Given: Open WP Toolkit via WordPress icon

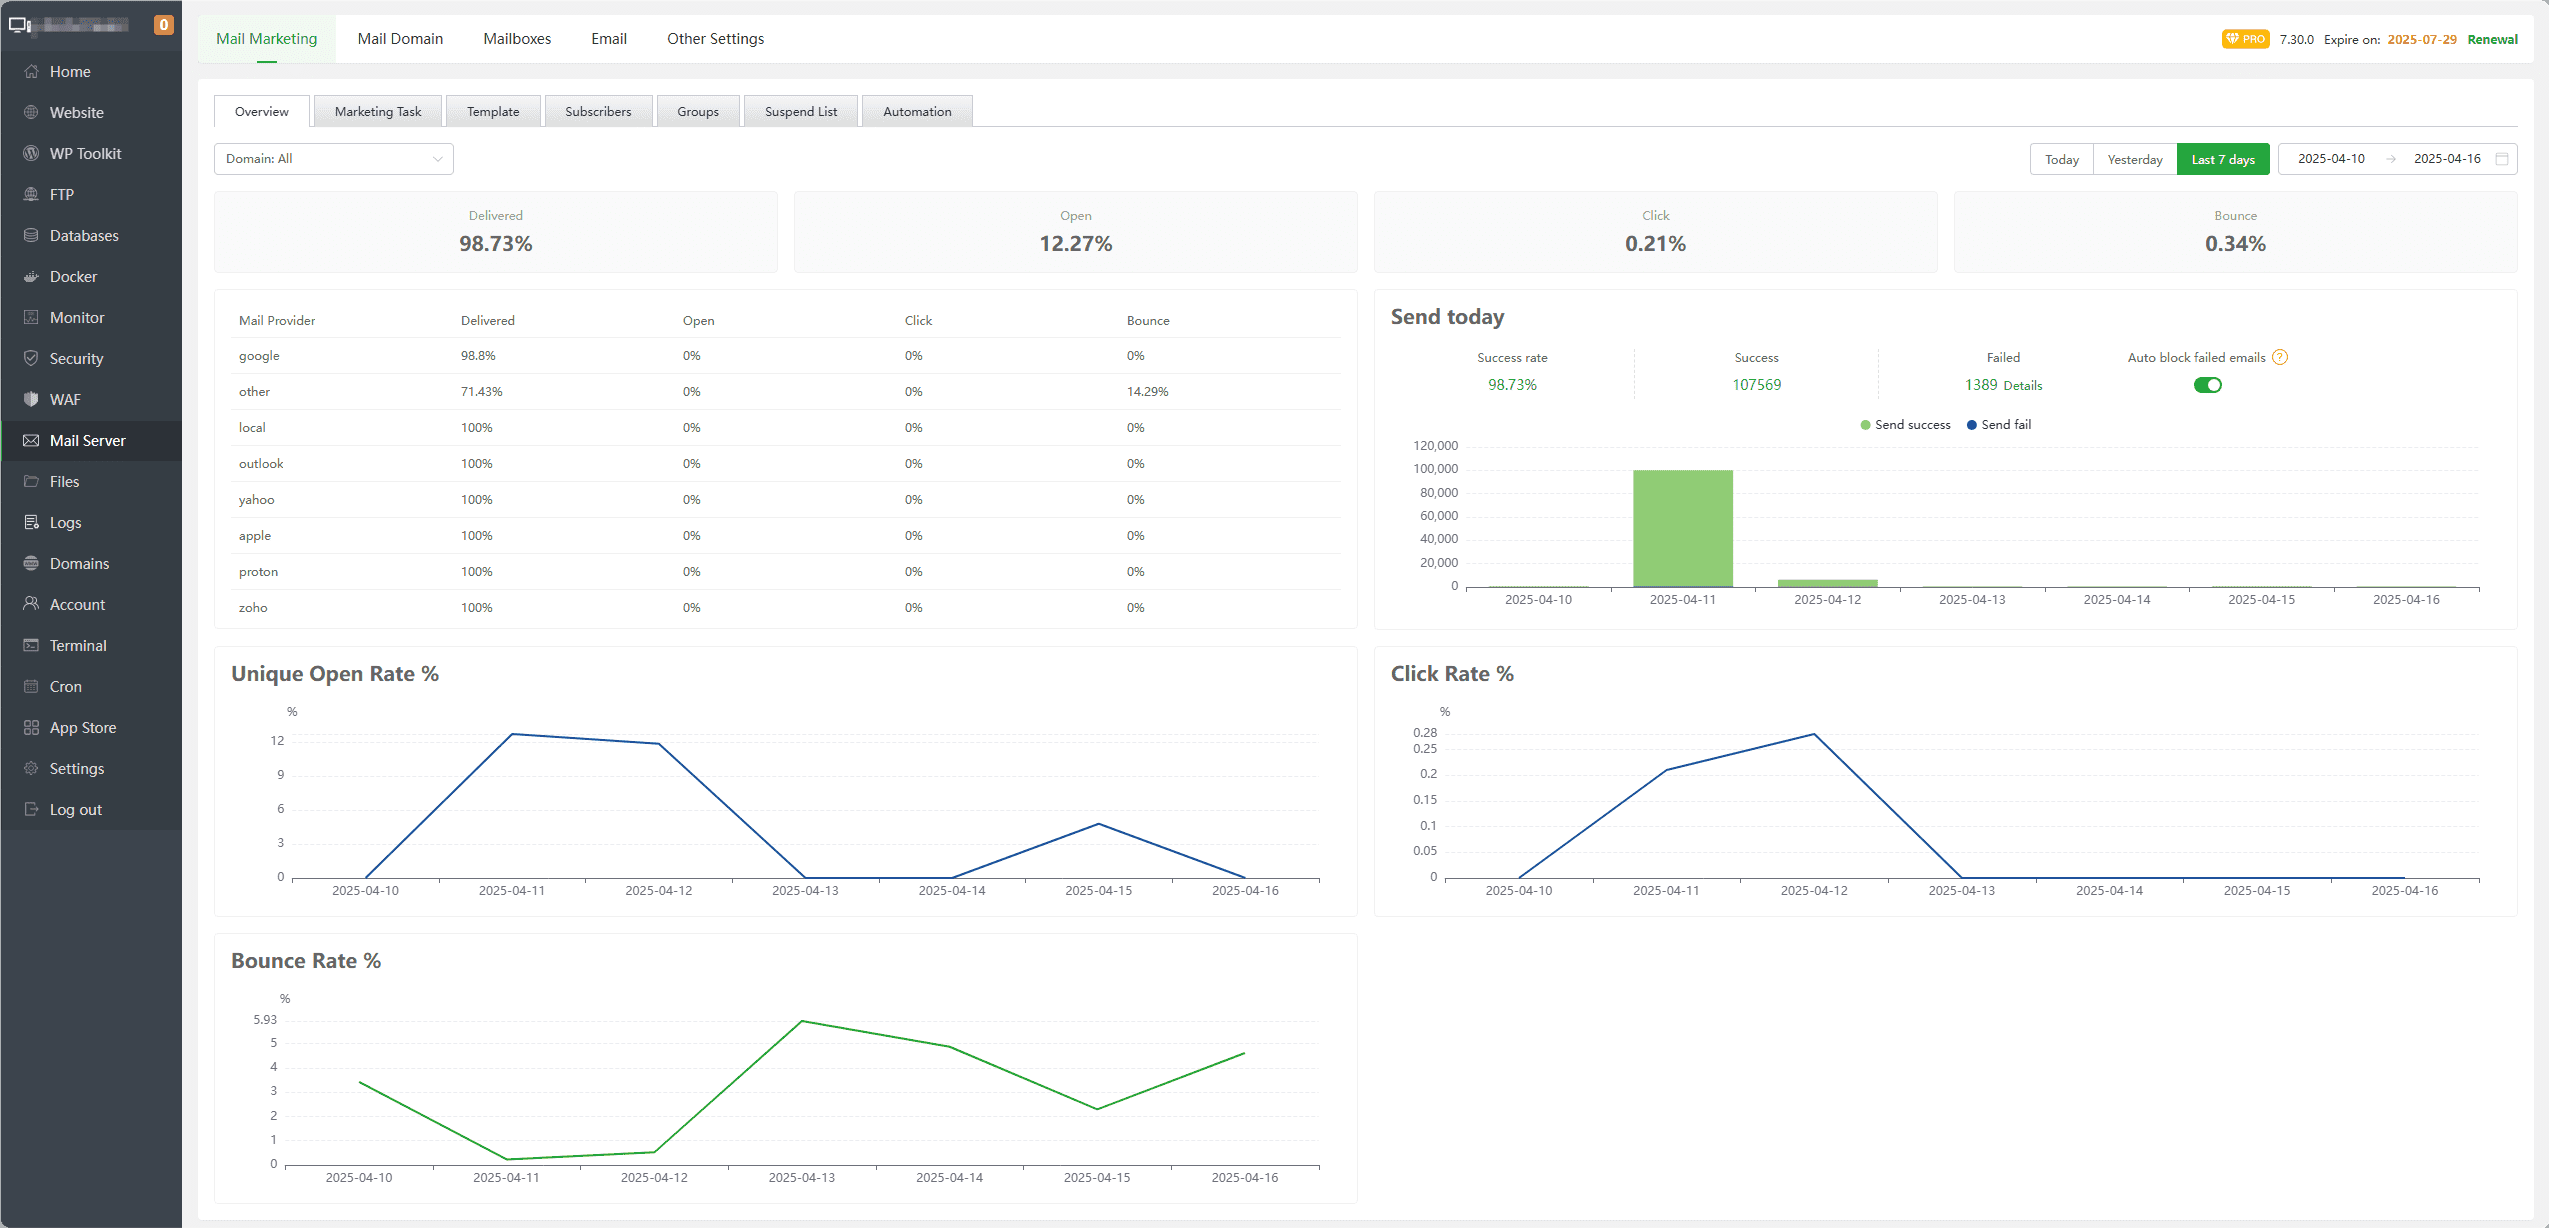Looking at the screenshot, I should (31, 154).
